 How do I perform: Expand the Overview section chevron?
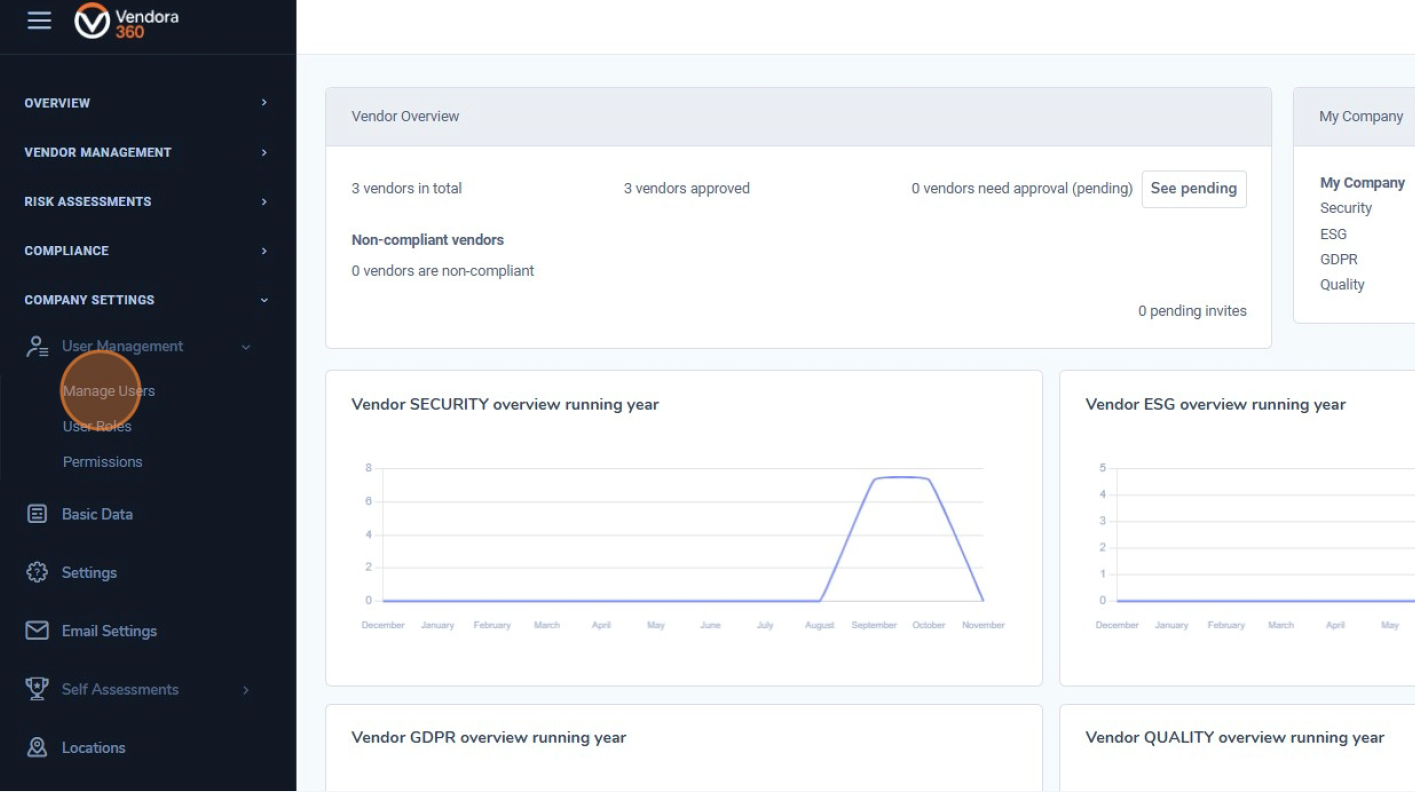(264, 103)
